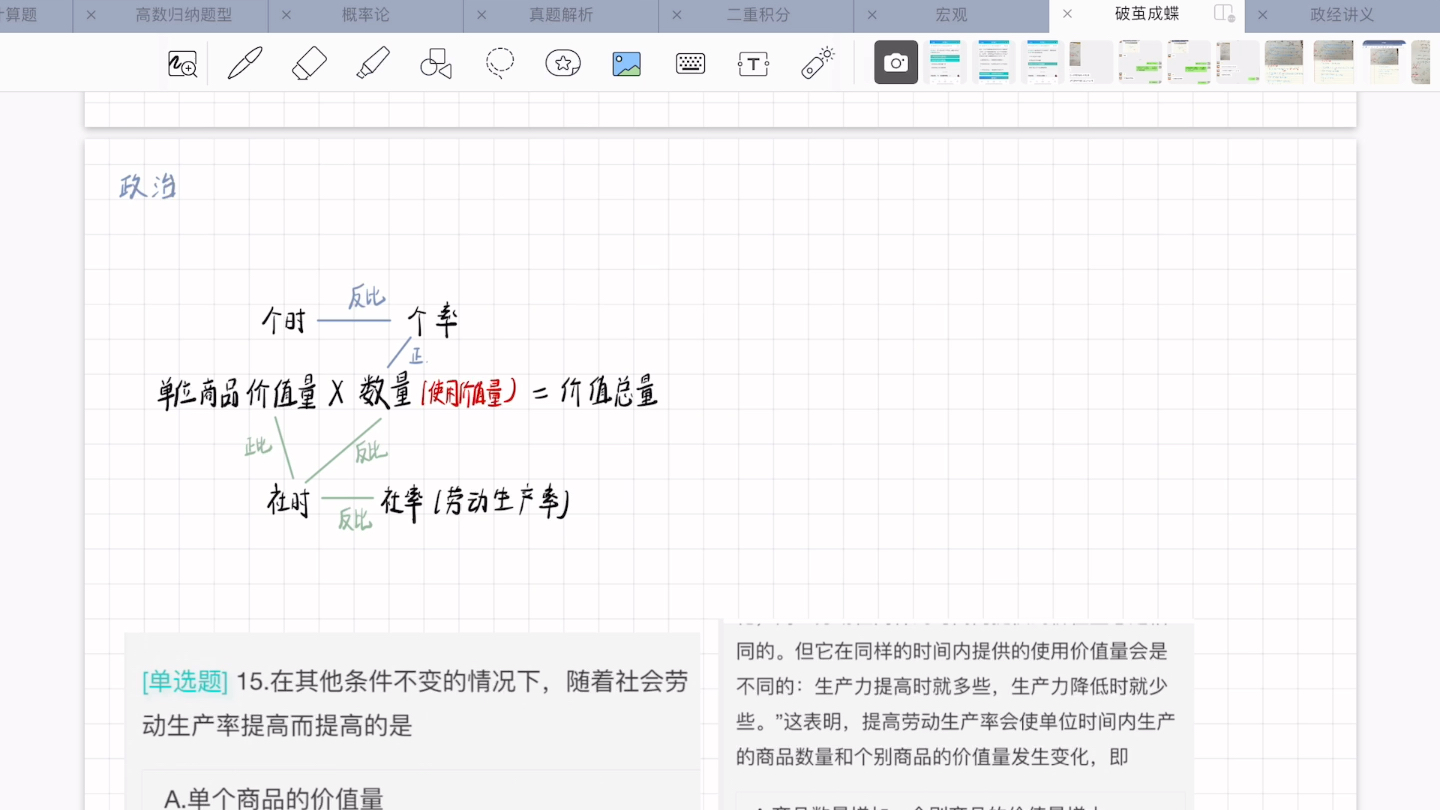Switch to the 二重积分 tab
1440x810 pixels.
(761, 15)
